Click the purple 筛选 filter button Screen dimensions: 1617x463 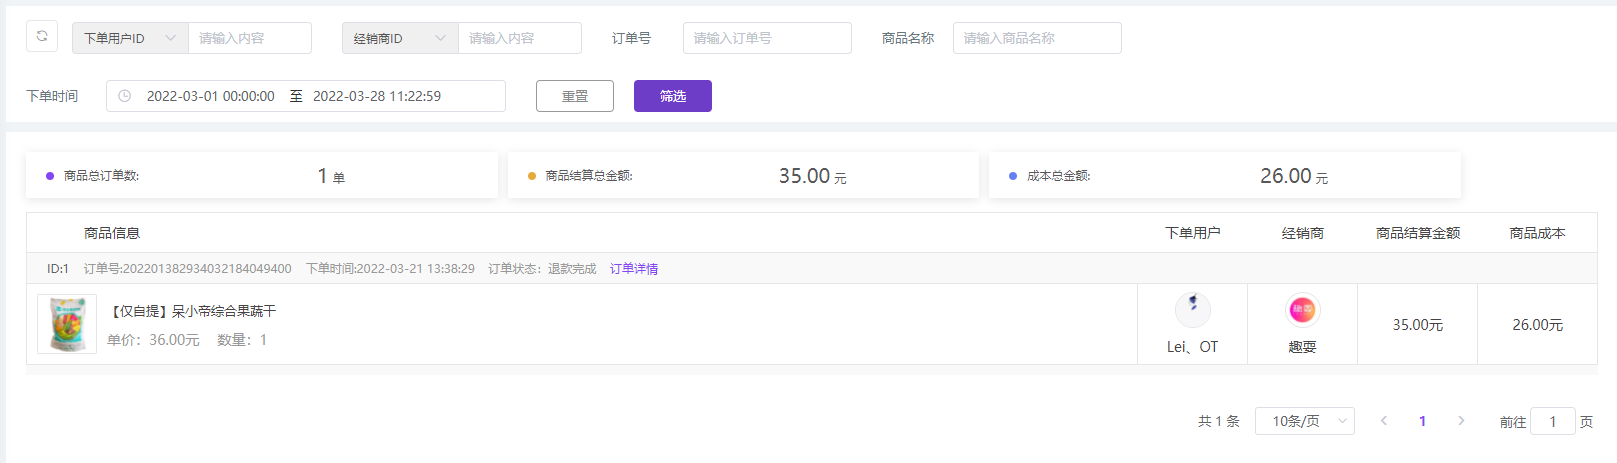(672, 96)
